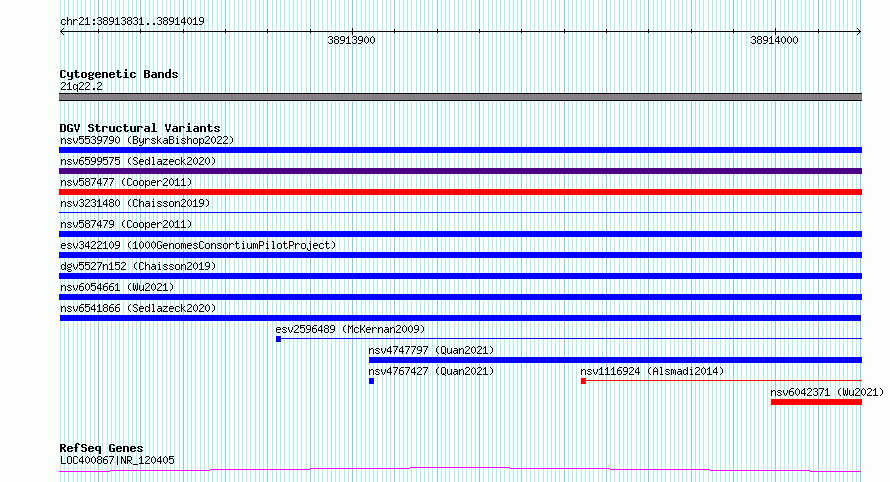Select the blue nsv587479 variant bar
890x482 pixels.
click(460, 234)
